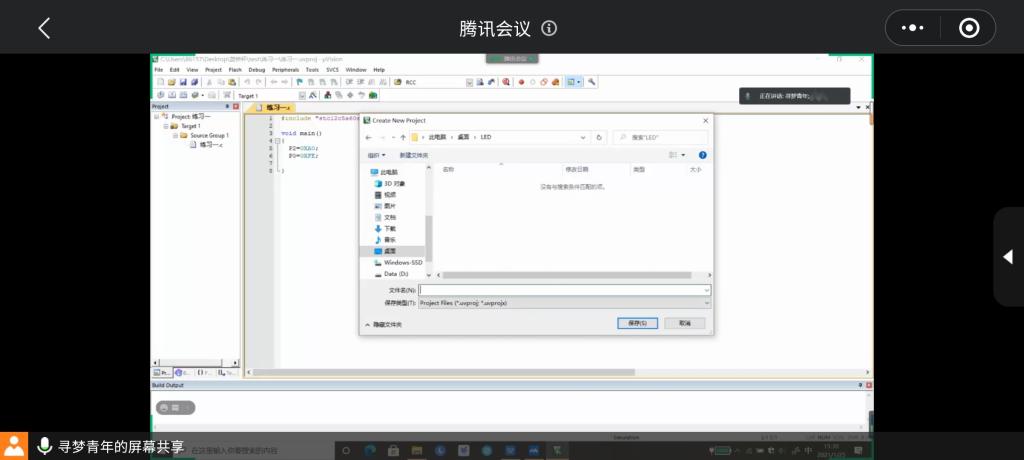Click the horizontal scrollbar in the file list
The image size is (1024, 460).
(x=570, y=274)
